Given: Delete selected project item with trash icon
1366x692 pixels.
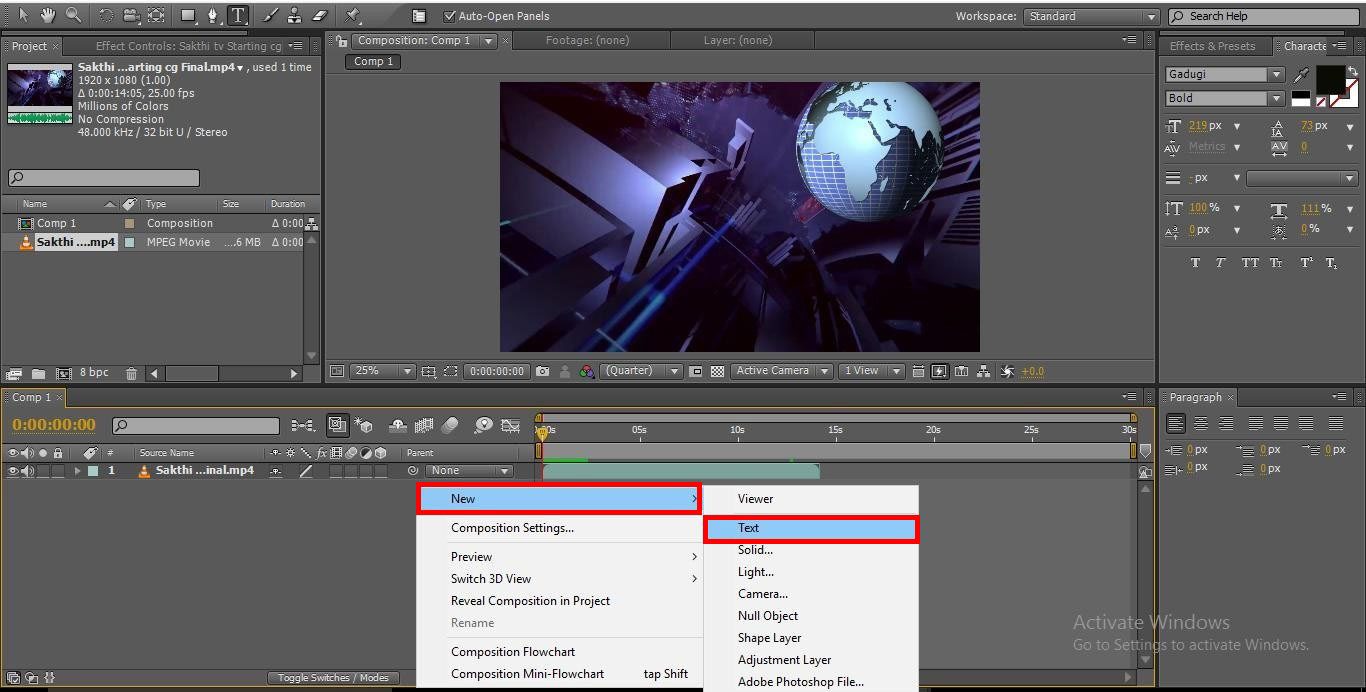Looking at the screenshot, I should pos(131,373).
